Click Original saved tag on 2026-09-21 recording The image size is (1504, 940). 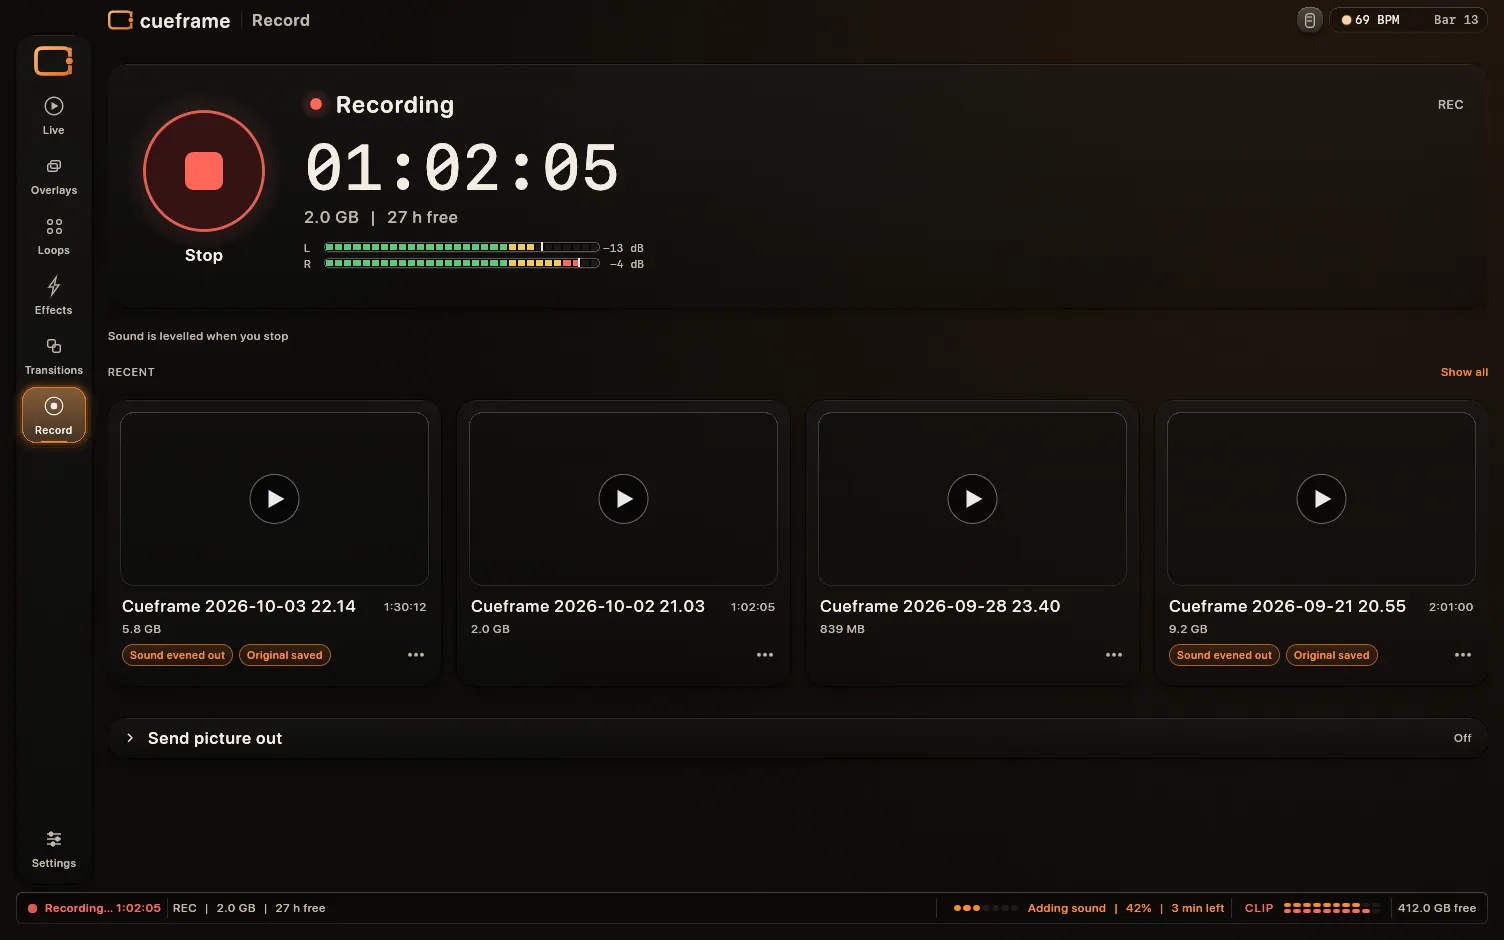1332,655
